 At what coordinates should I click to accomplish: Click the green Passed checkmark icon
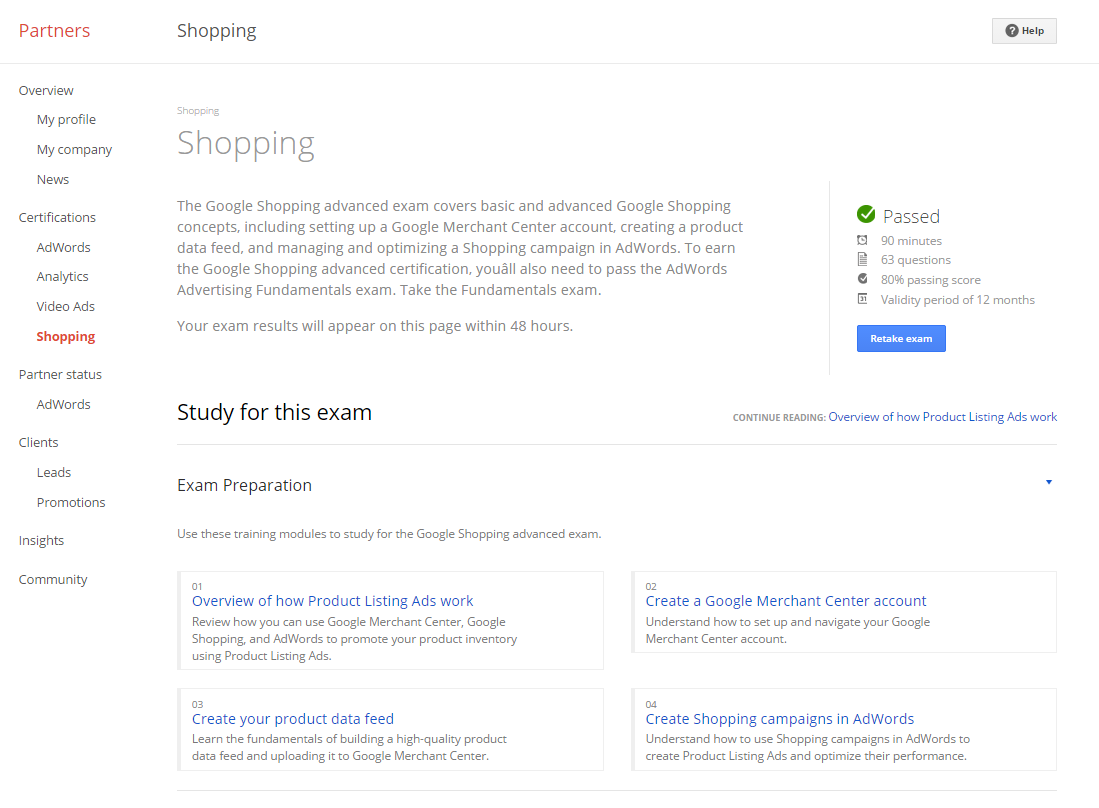pyautogui.click(x=866, y=214)
